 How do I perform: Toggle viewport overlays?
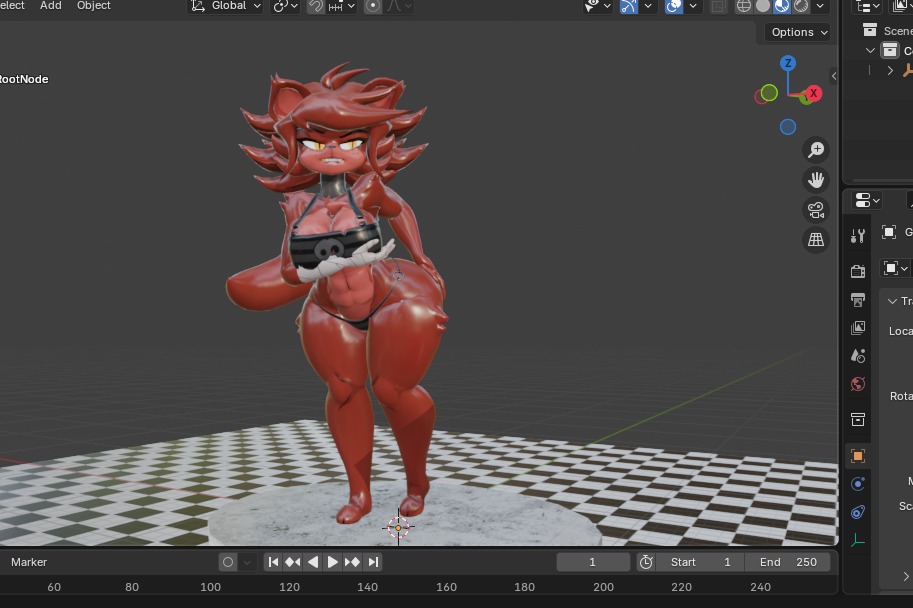point(674,6)
